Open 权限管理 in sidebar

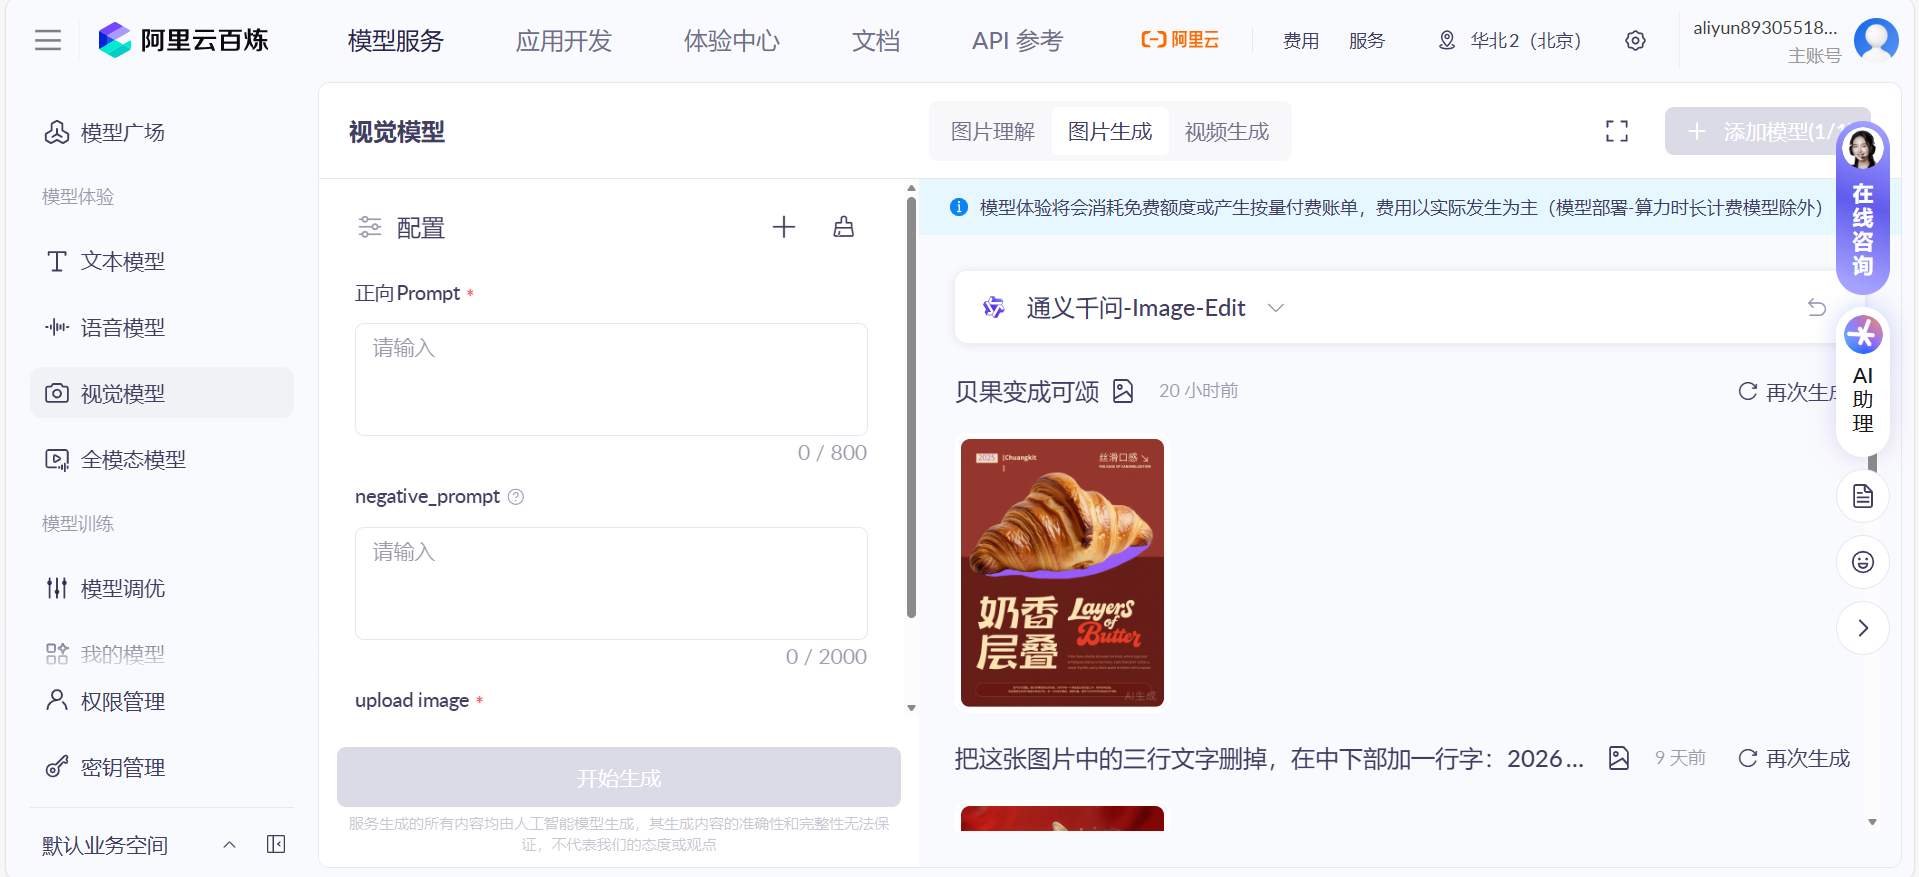[x=162, y=701]
